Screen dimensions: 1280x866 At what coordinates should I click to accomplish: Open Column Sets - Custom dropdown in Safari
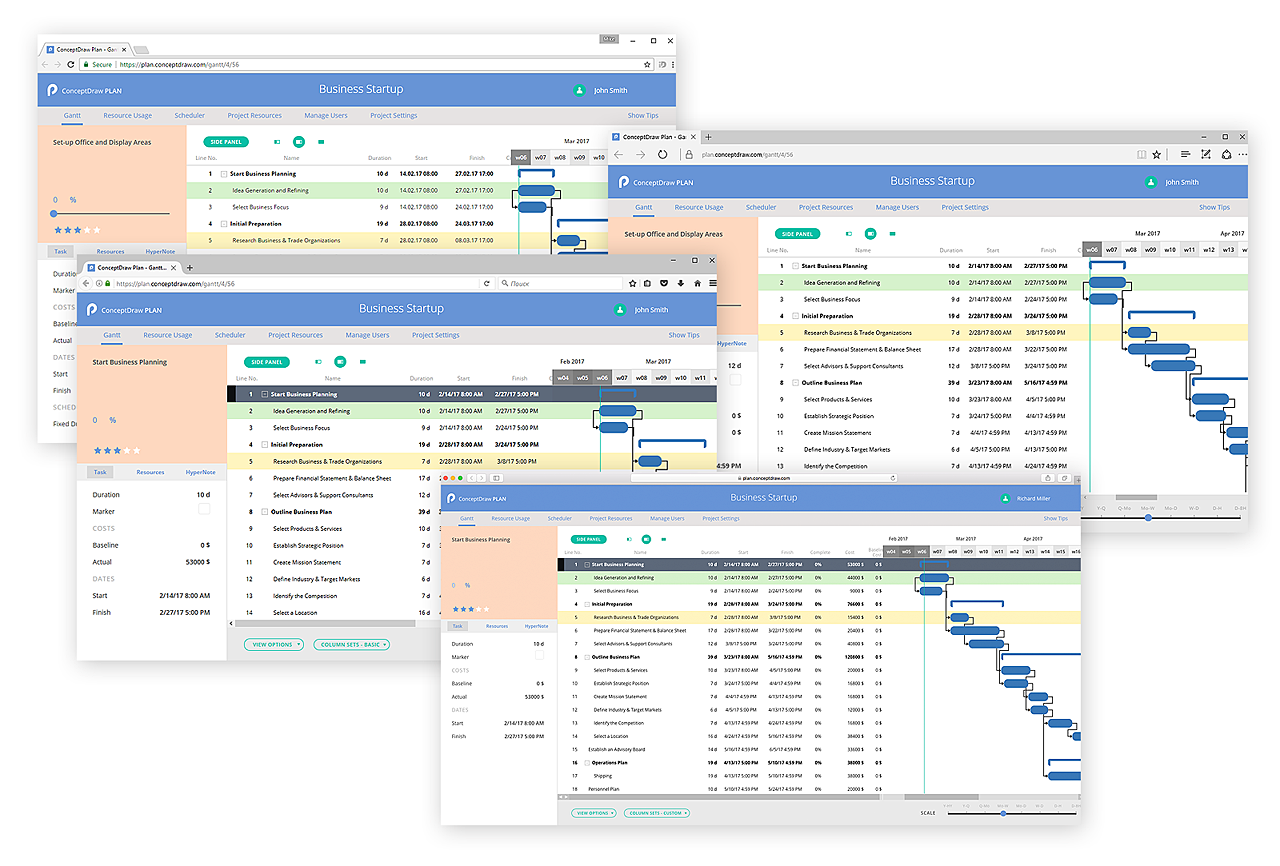(x=658, y=813)
